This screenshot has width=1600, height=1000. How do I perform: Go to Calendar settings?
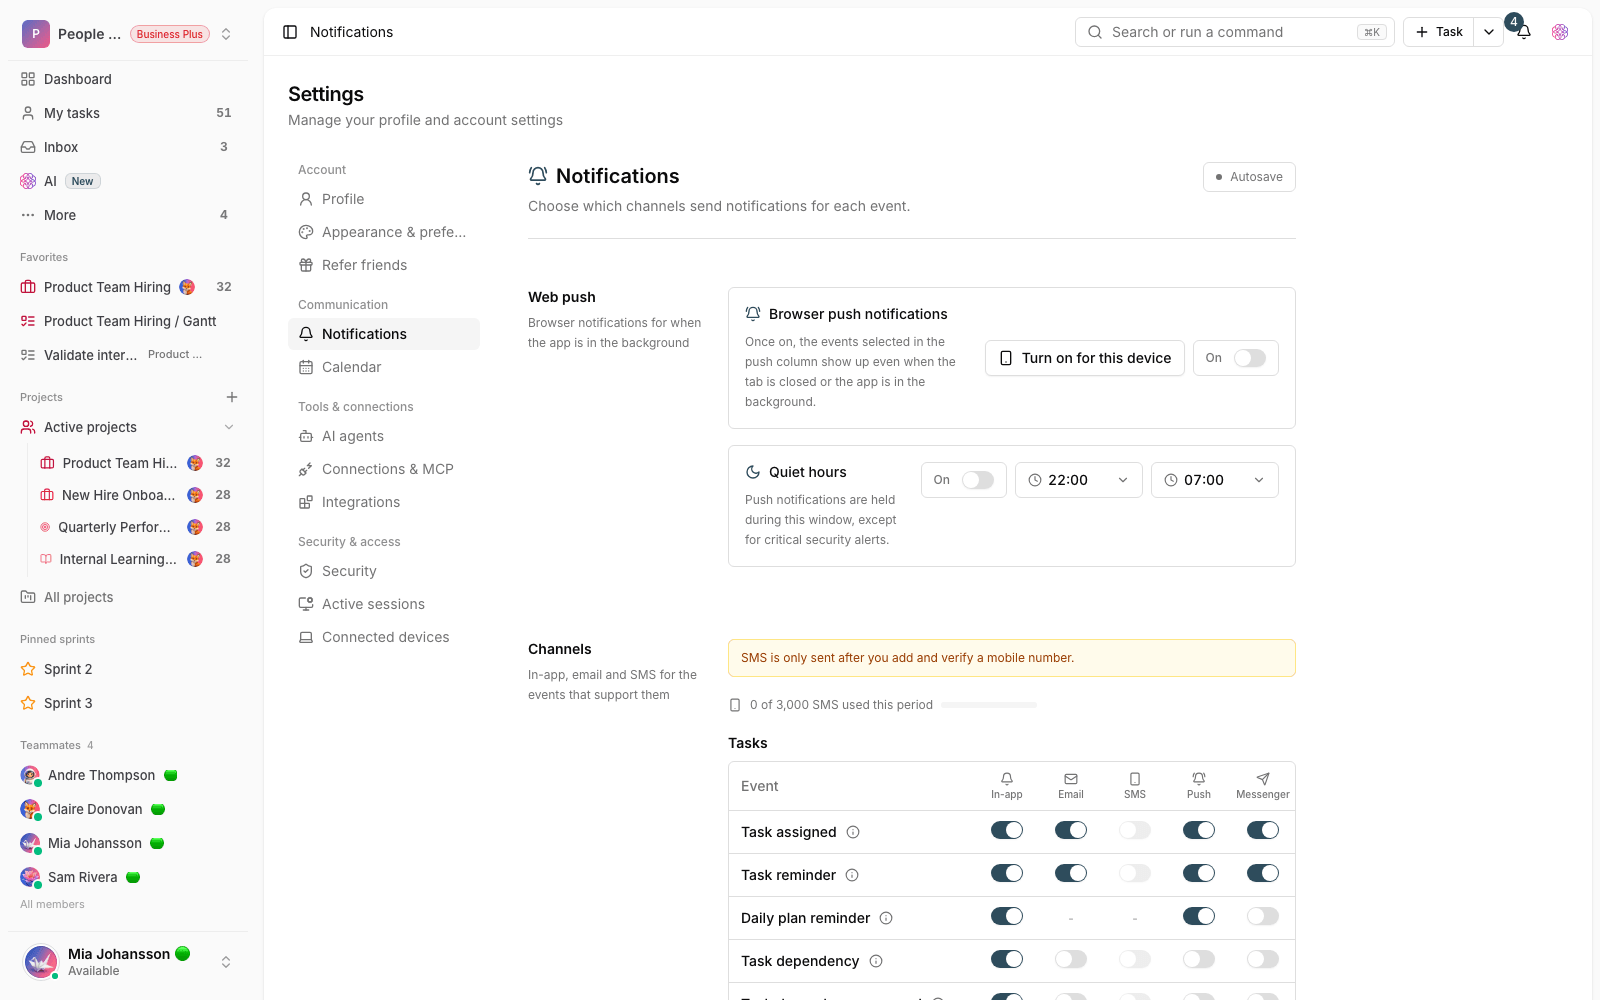click(x=384, y=367)
